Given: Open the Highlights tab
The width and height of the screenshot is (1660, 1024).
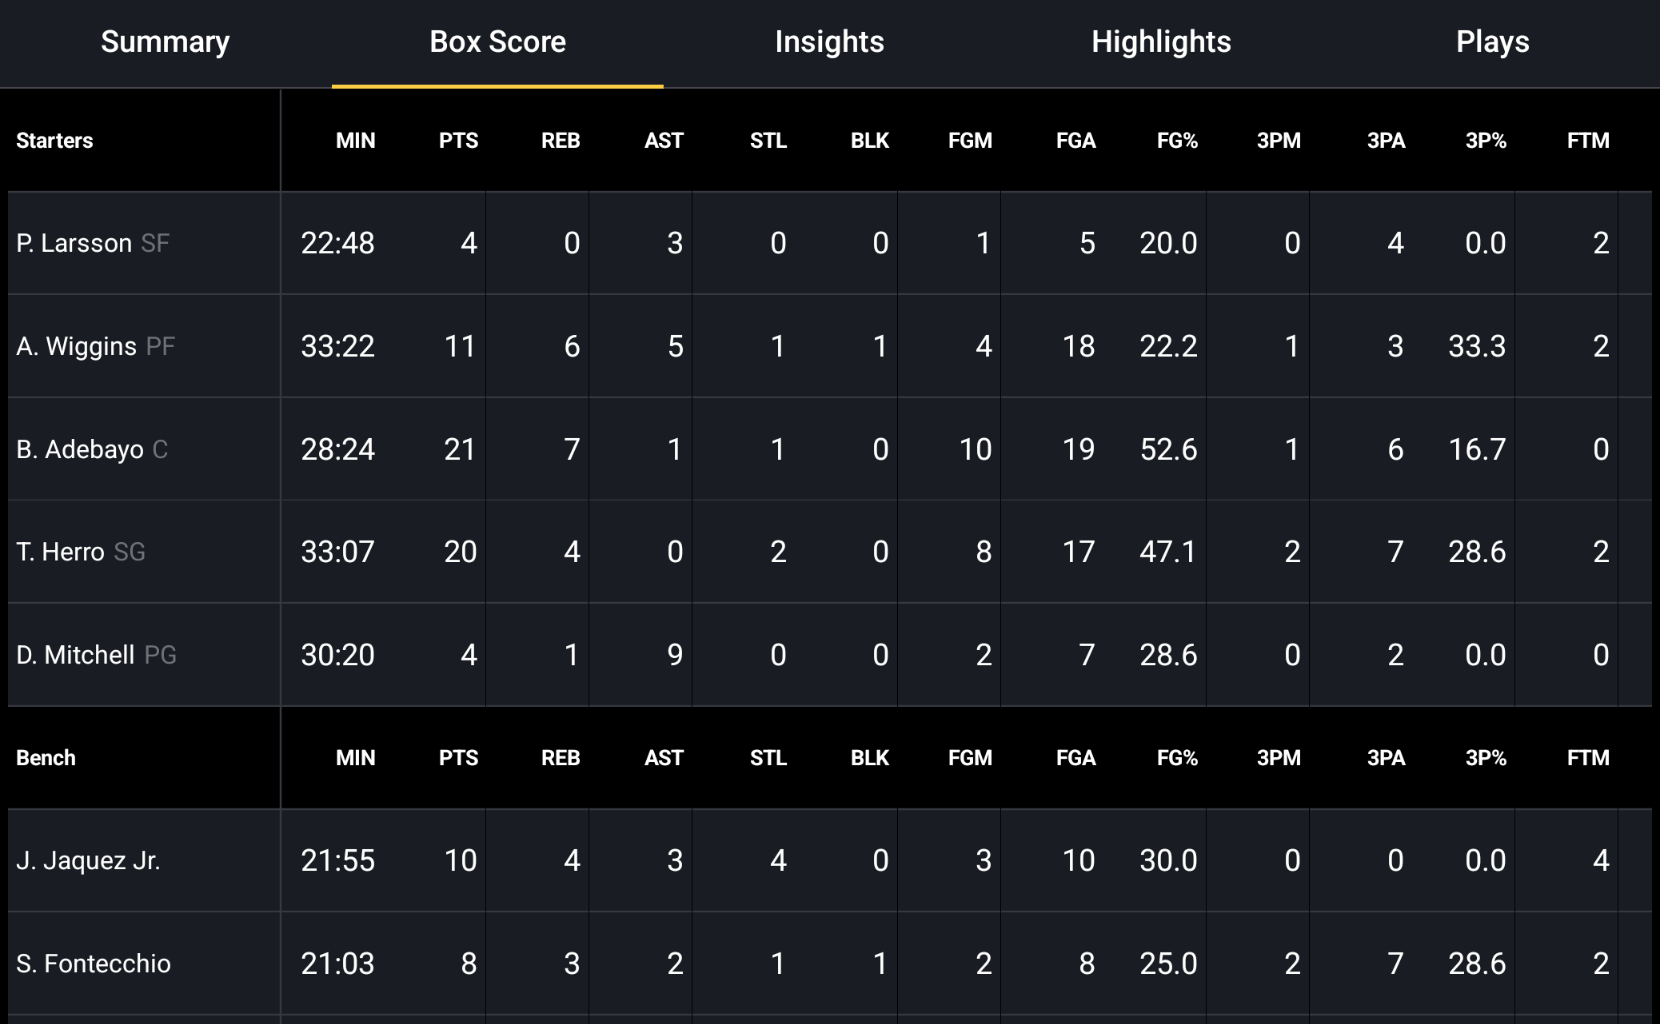Looking at the screenshot, I should click(1161, 42).
